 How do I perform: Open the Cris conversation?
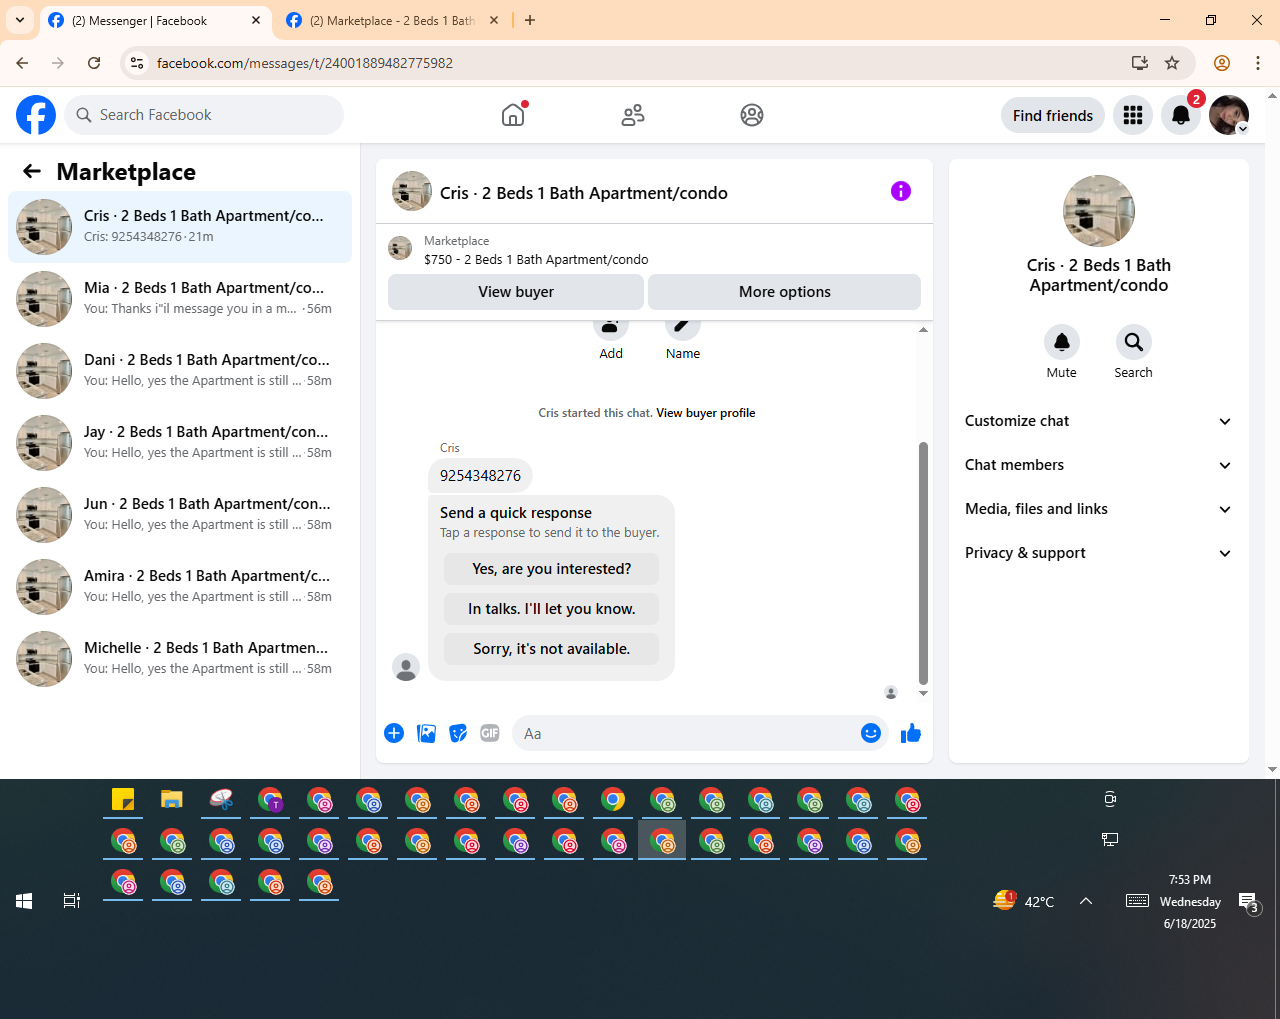[180, 227]
